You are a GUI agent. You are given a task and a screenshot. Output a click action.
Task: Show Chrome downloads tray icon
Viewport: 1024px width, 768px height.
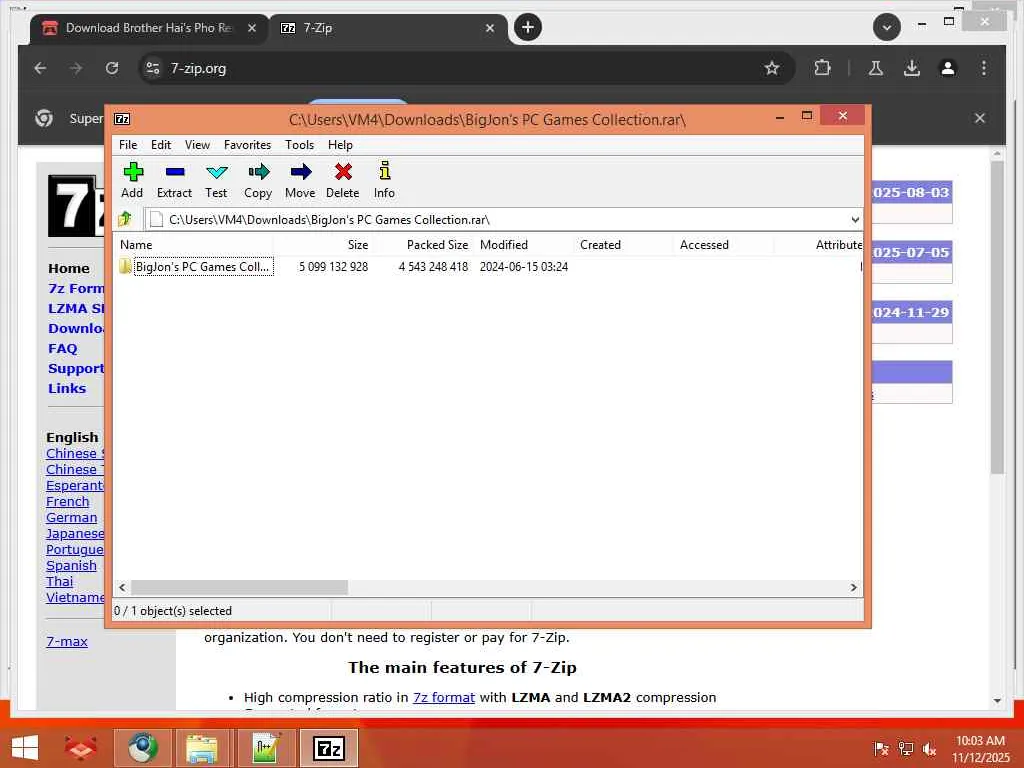point(912,68)
